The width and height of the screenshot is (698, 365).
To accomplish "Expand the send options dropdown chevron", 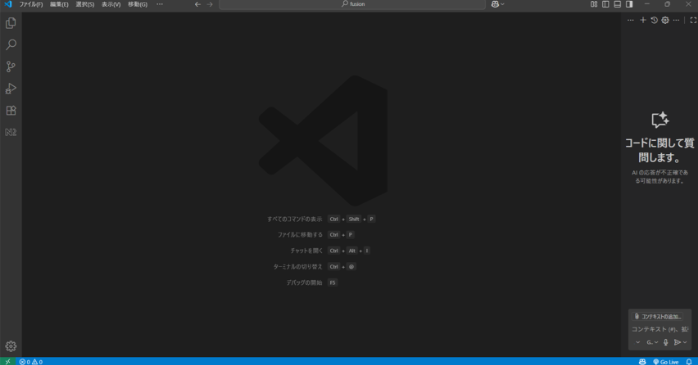I will pos(685,342).
